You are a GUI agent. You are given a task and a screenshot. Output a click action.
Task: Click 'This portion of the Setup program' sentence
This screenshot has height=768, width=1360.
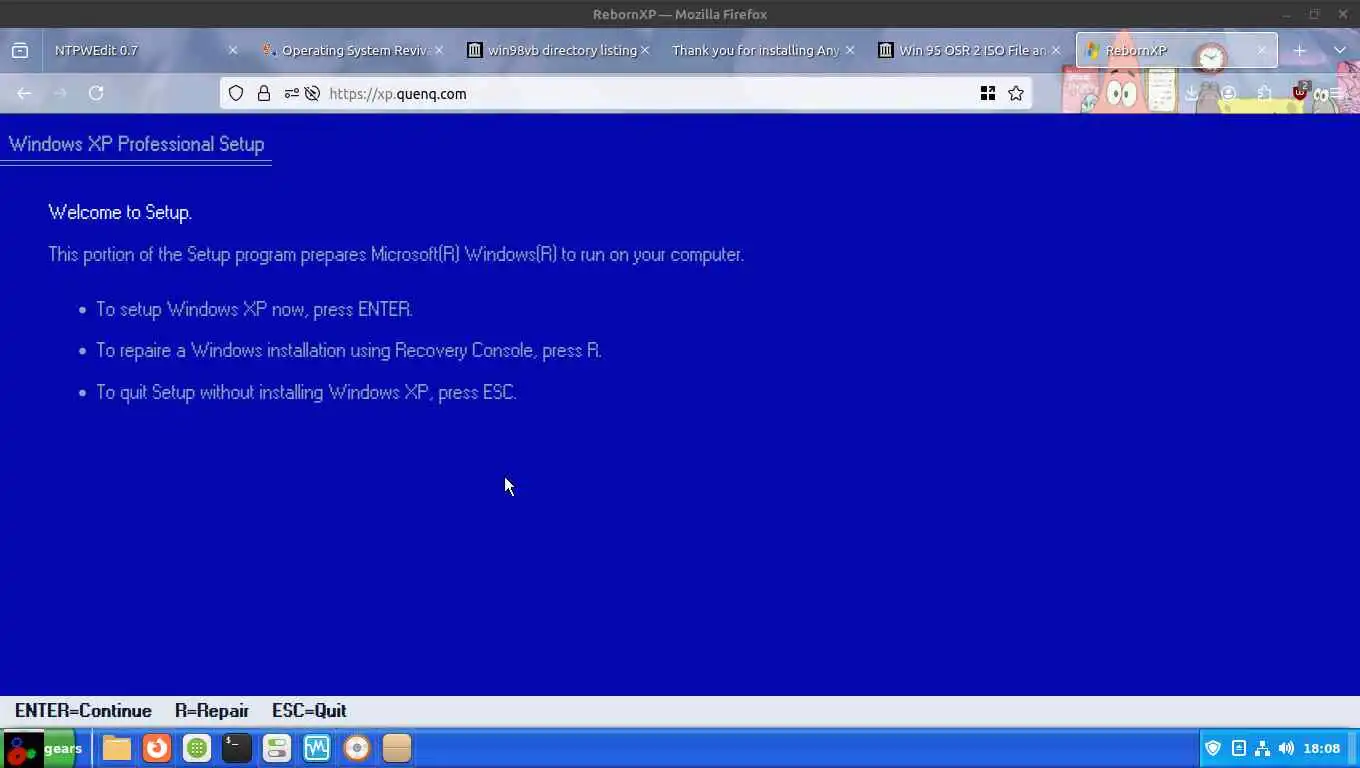[396, 254]
